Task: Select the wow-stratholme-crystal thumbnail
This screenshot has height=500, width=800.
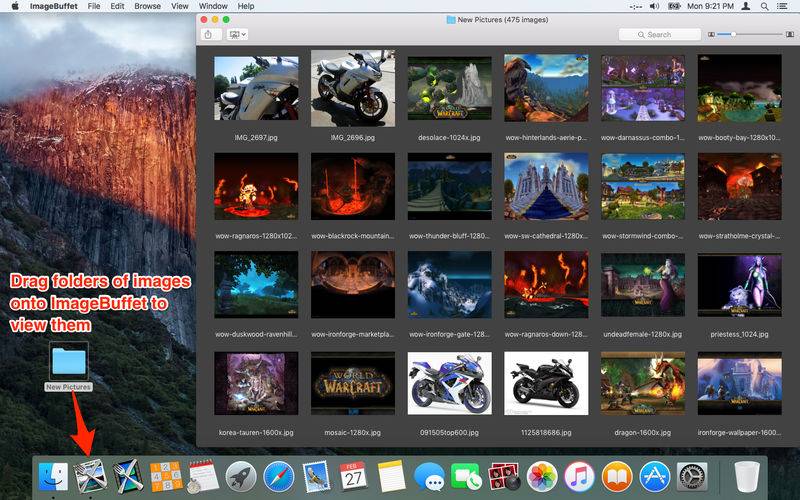Action: [x=739, y=187]
